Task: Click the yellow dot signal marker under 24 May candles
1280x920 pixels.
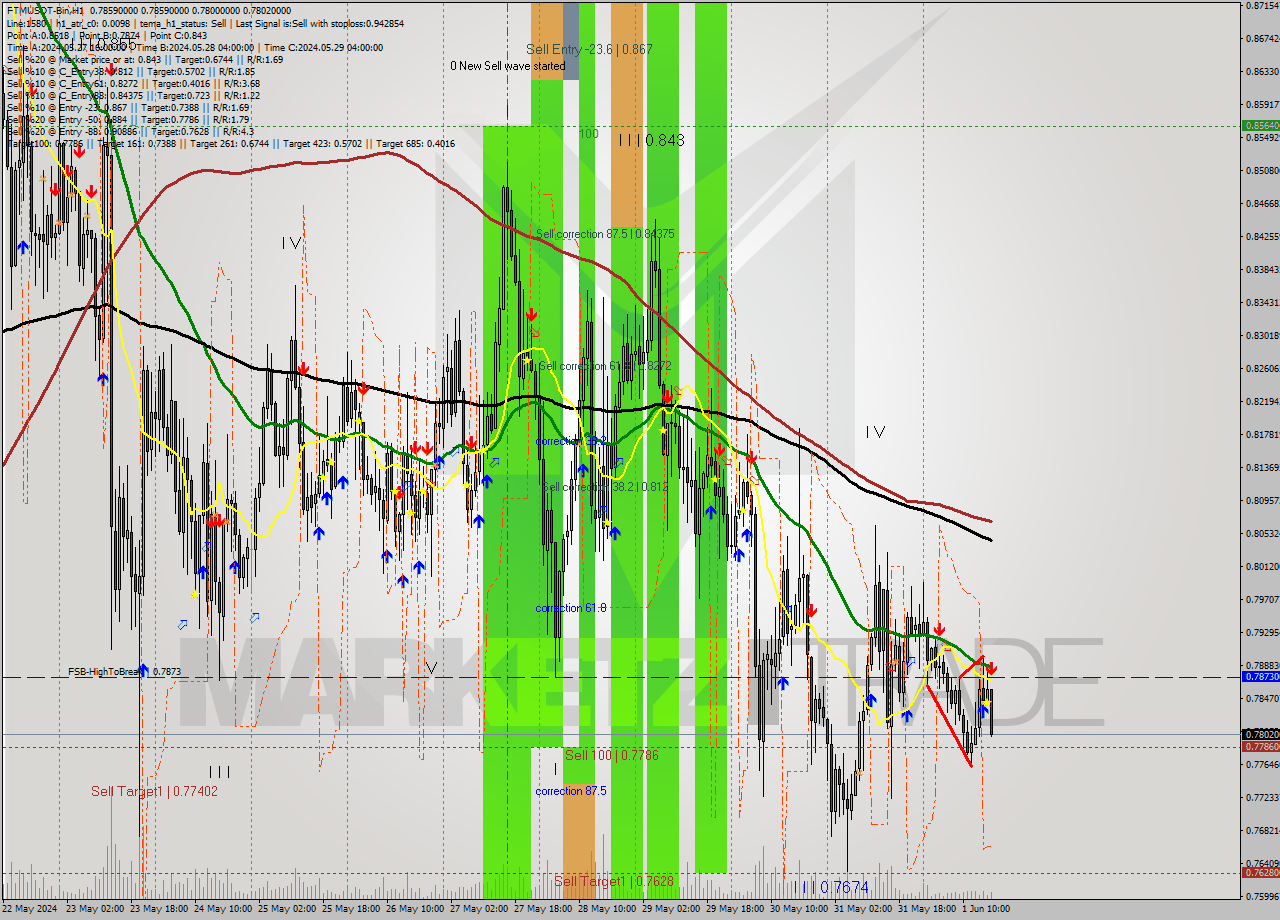Action: click(x=196, y=597)
